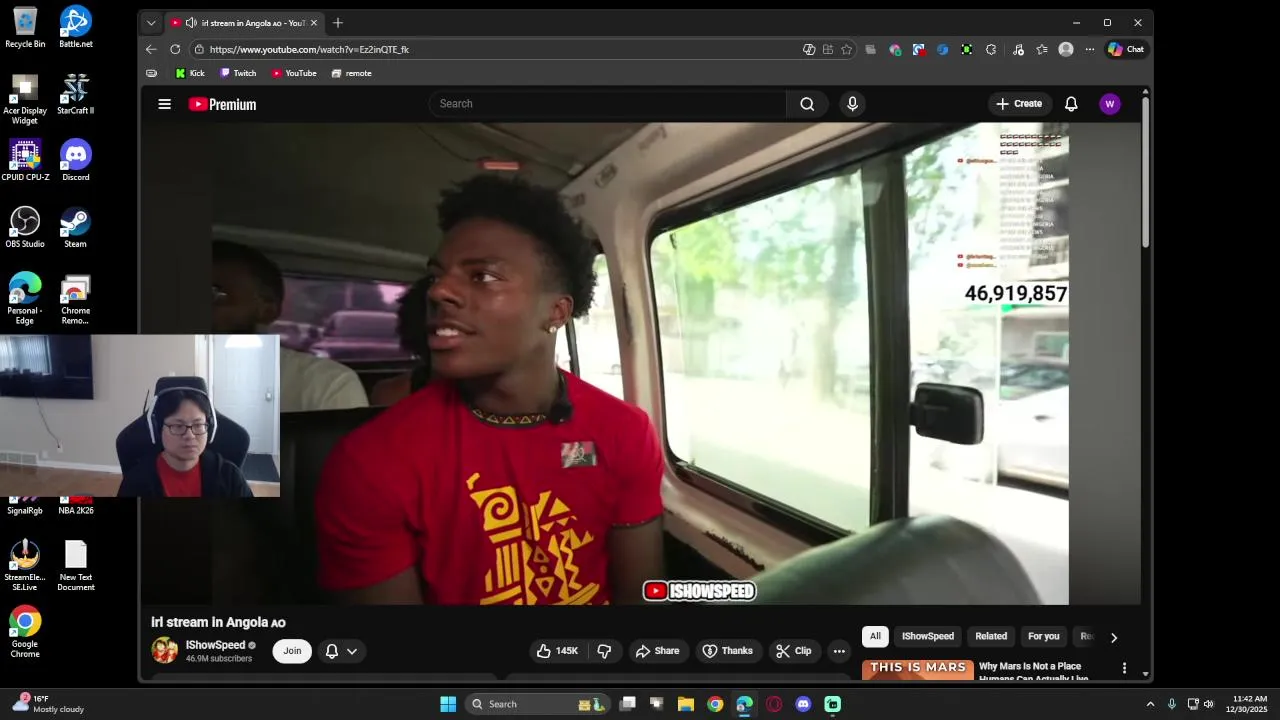
Task: Show hidden system tray icons chevron
Action: (1150, 704)
